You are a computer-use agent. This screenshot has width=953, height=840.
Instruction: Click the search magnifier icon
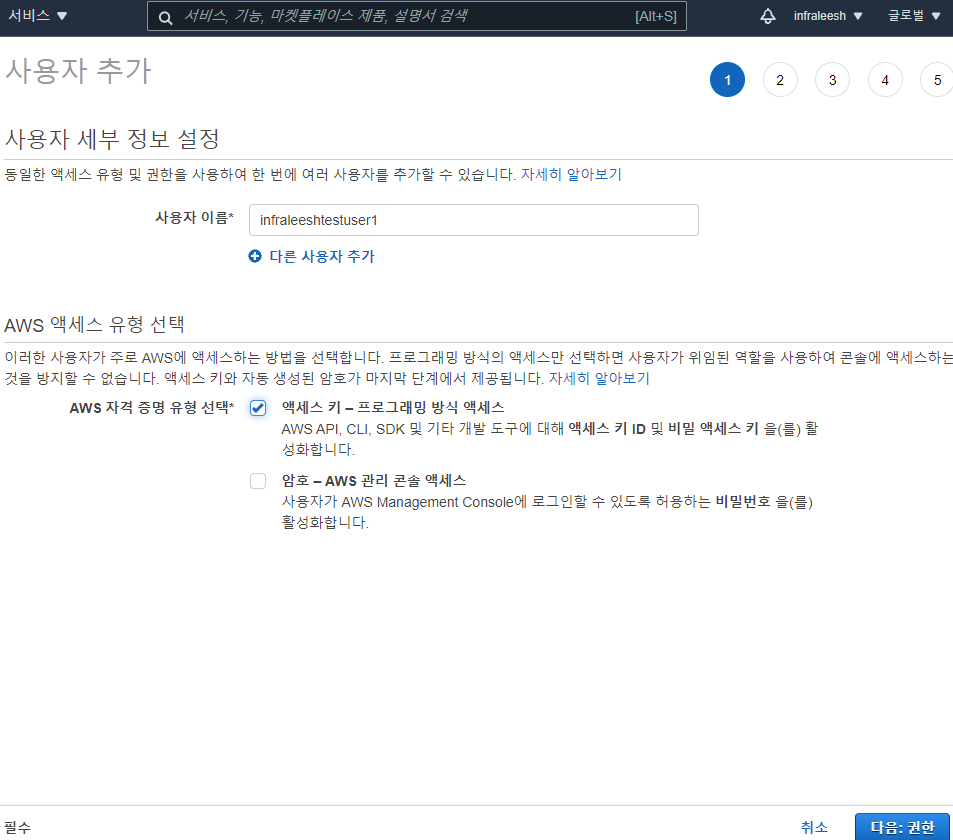pyautogui.click(x=165, y=18)
